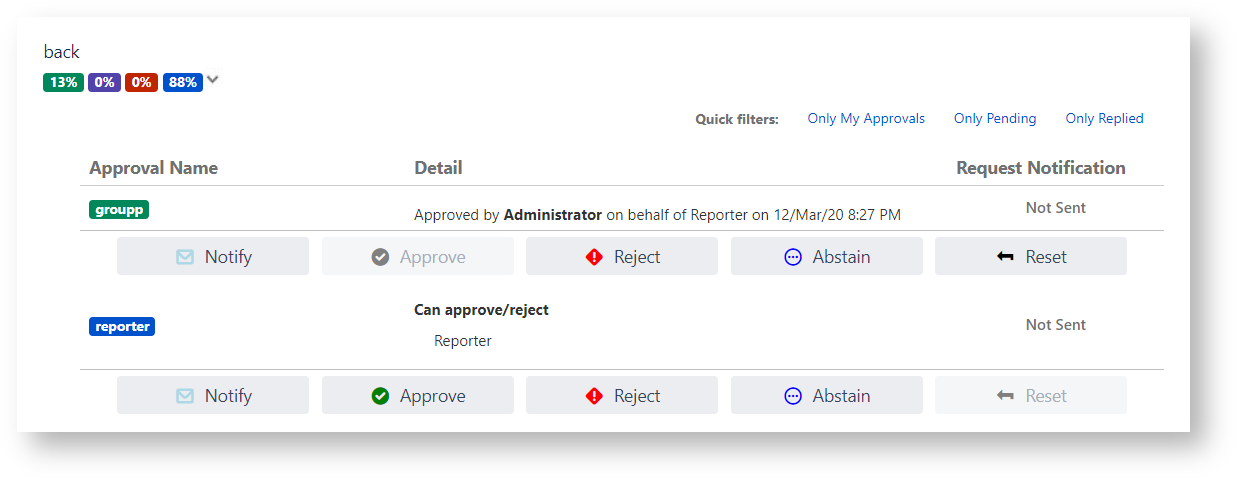The width and height of the screenshot is (1238, 480).
Task: Click green checkmark Approve icon for reporter
Action: tap(380, 396)
